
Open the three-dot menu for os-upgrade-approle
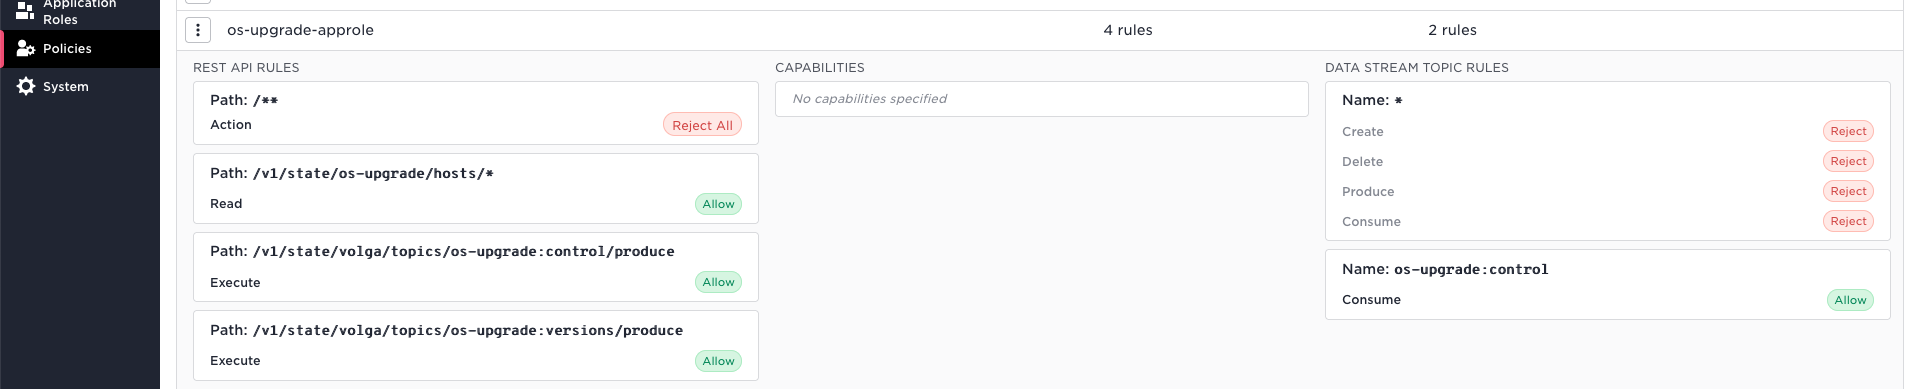tap(198, 30)
